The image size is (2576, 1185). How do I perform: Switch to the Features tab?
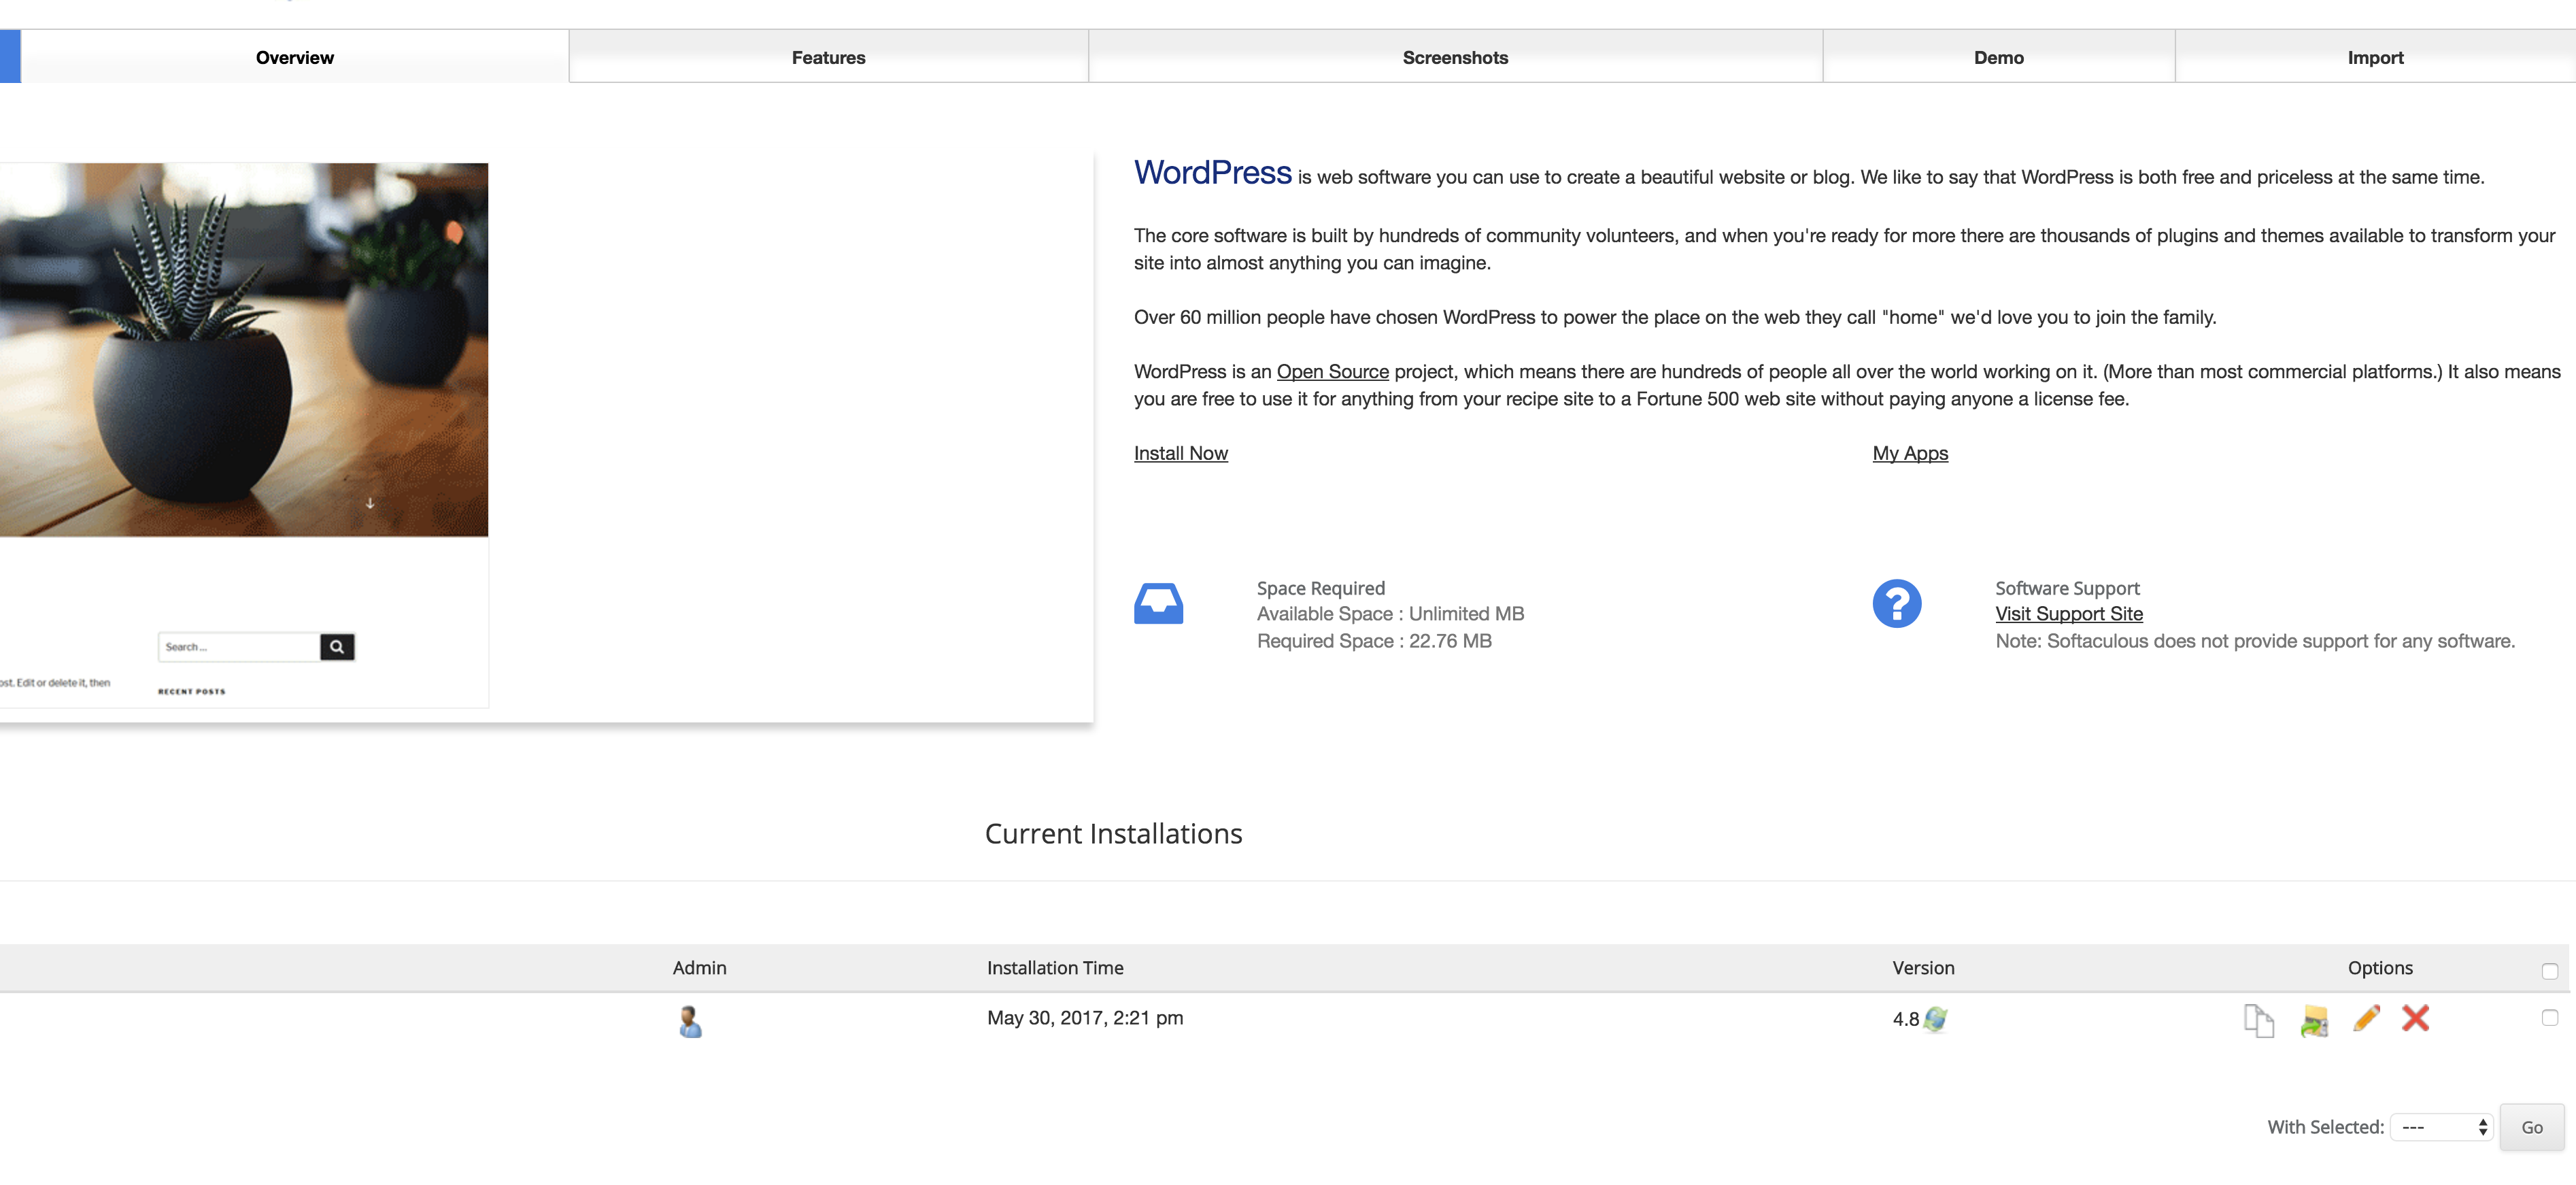pos(828,57)
